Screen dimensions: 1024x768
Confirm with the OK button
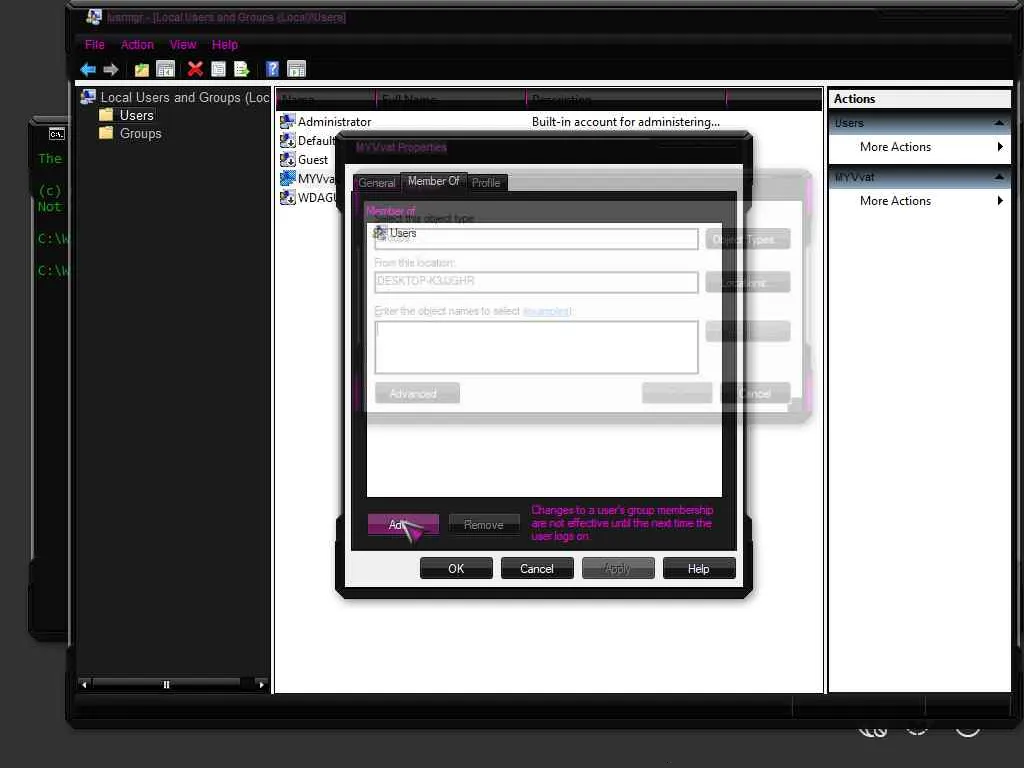tap(456, 569)
